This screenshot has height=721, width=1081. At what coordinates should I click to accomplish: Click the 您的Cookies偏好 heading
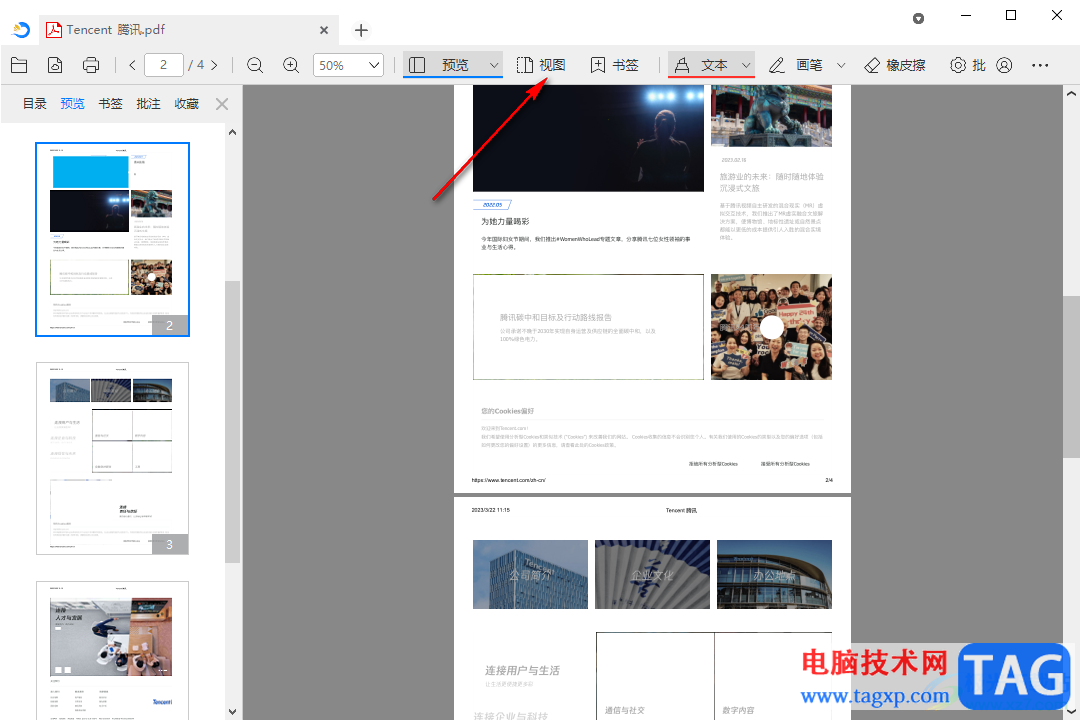pyautogui.click(x=507, y=411)
